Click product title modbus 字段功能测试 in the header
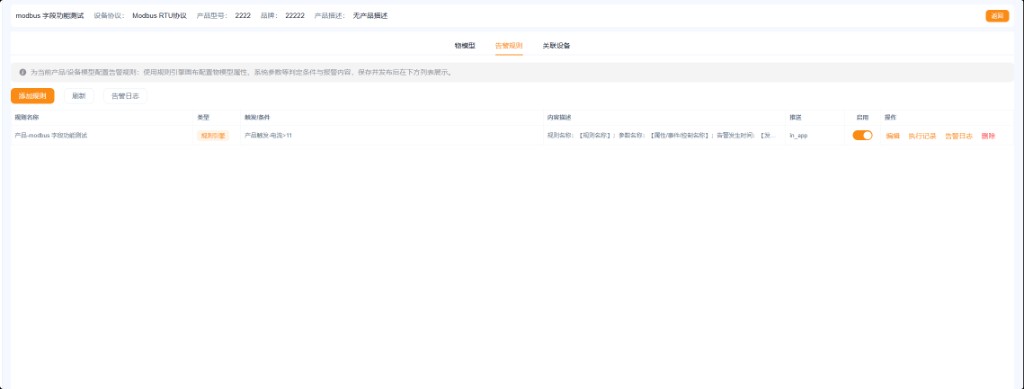 (x=50, y=16)
